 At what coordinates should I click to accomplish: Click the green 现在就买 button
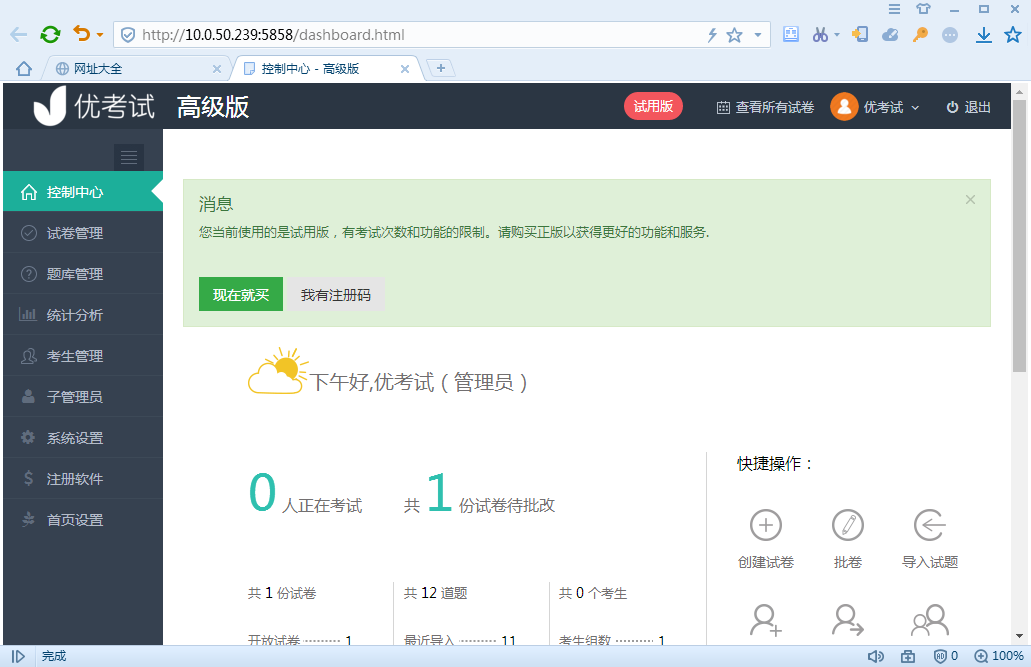pos(241,294)
